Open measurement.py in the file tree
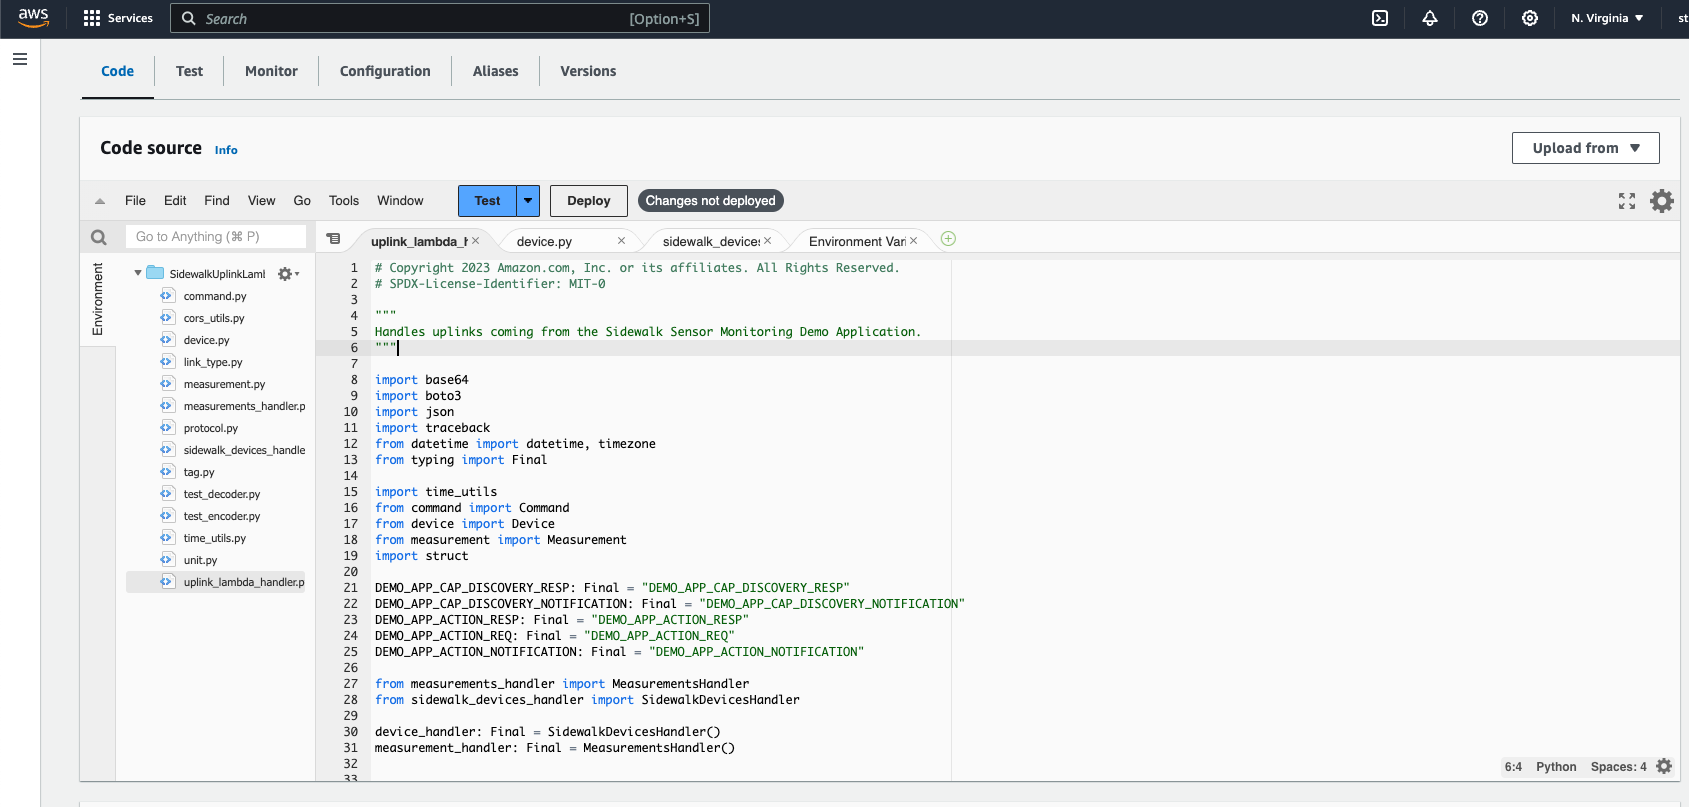Image resolution: width=1689 pixels, height=807 pixels. 224,384
